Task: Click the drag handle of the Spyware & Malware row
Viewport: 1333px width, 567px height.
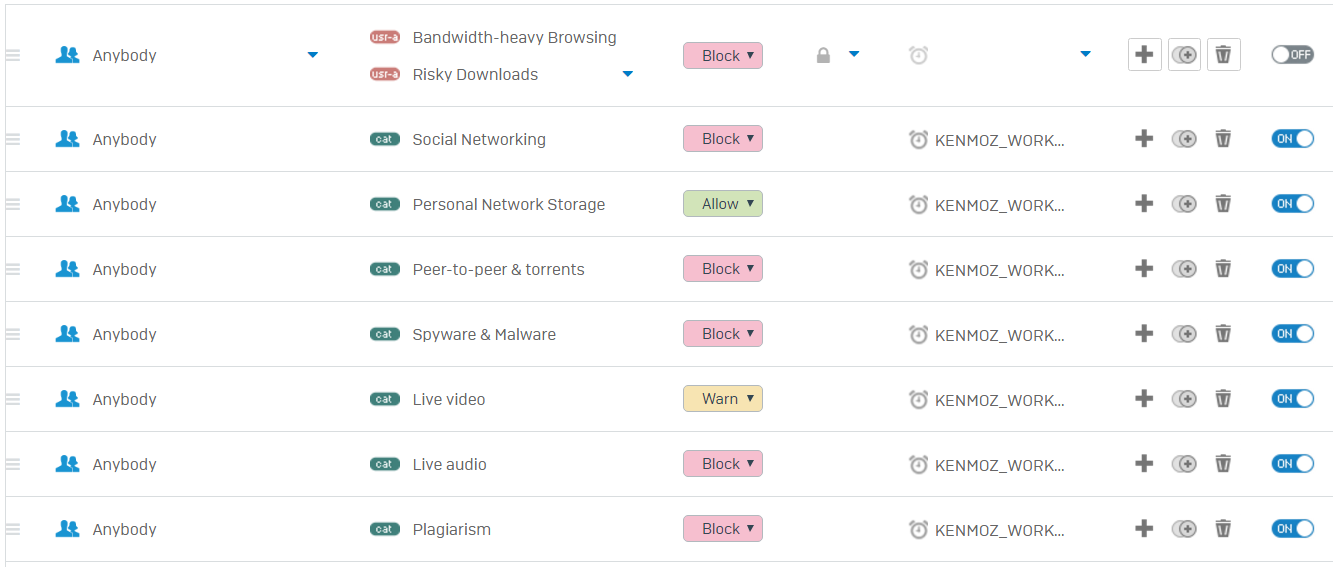Action: pos(13,334)
